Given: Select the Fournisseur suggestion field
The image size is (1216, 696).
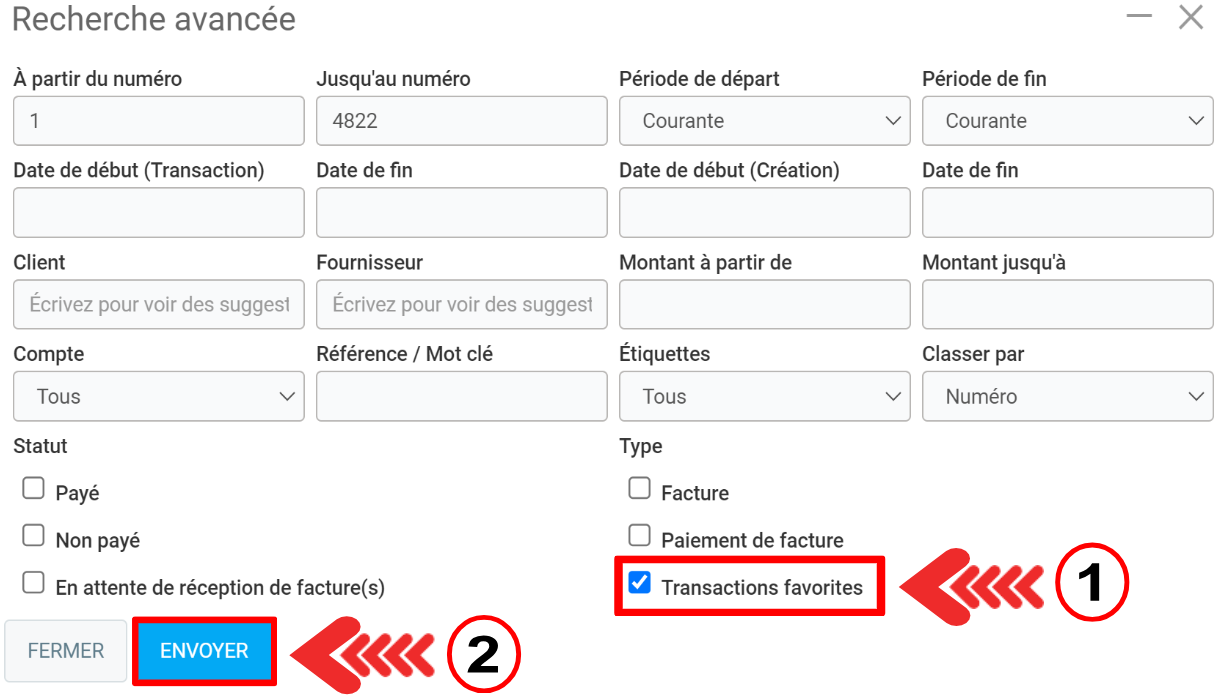Looking at the screenshot, I should pos(461,304).
